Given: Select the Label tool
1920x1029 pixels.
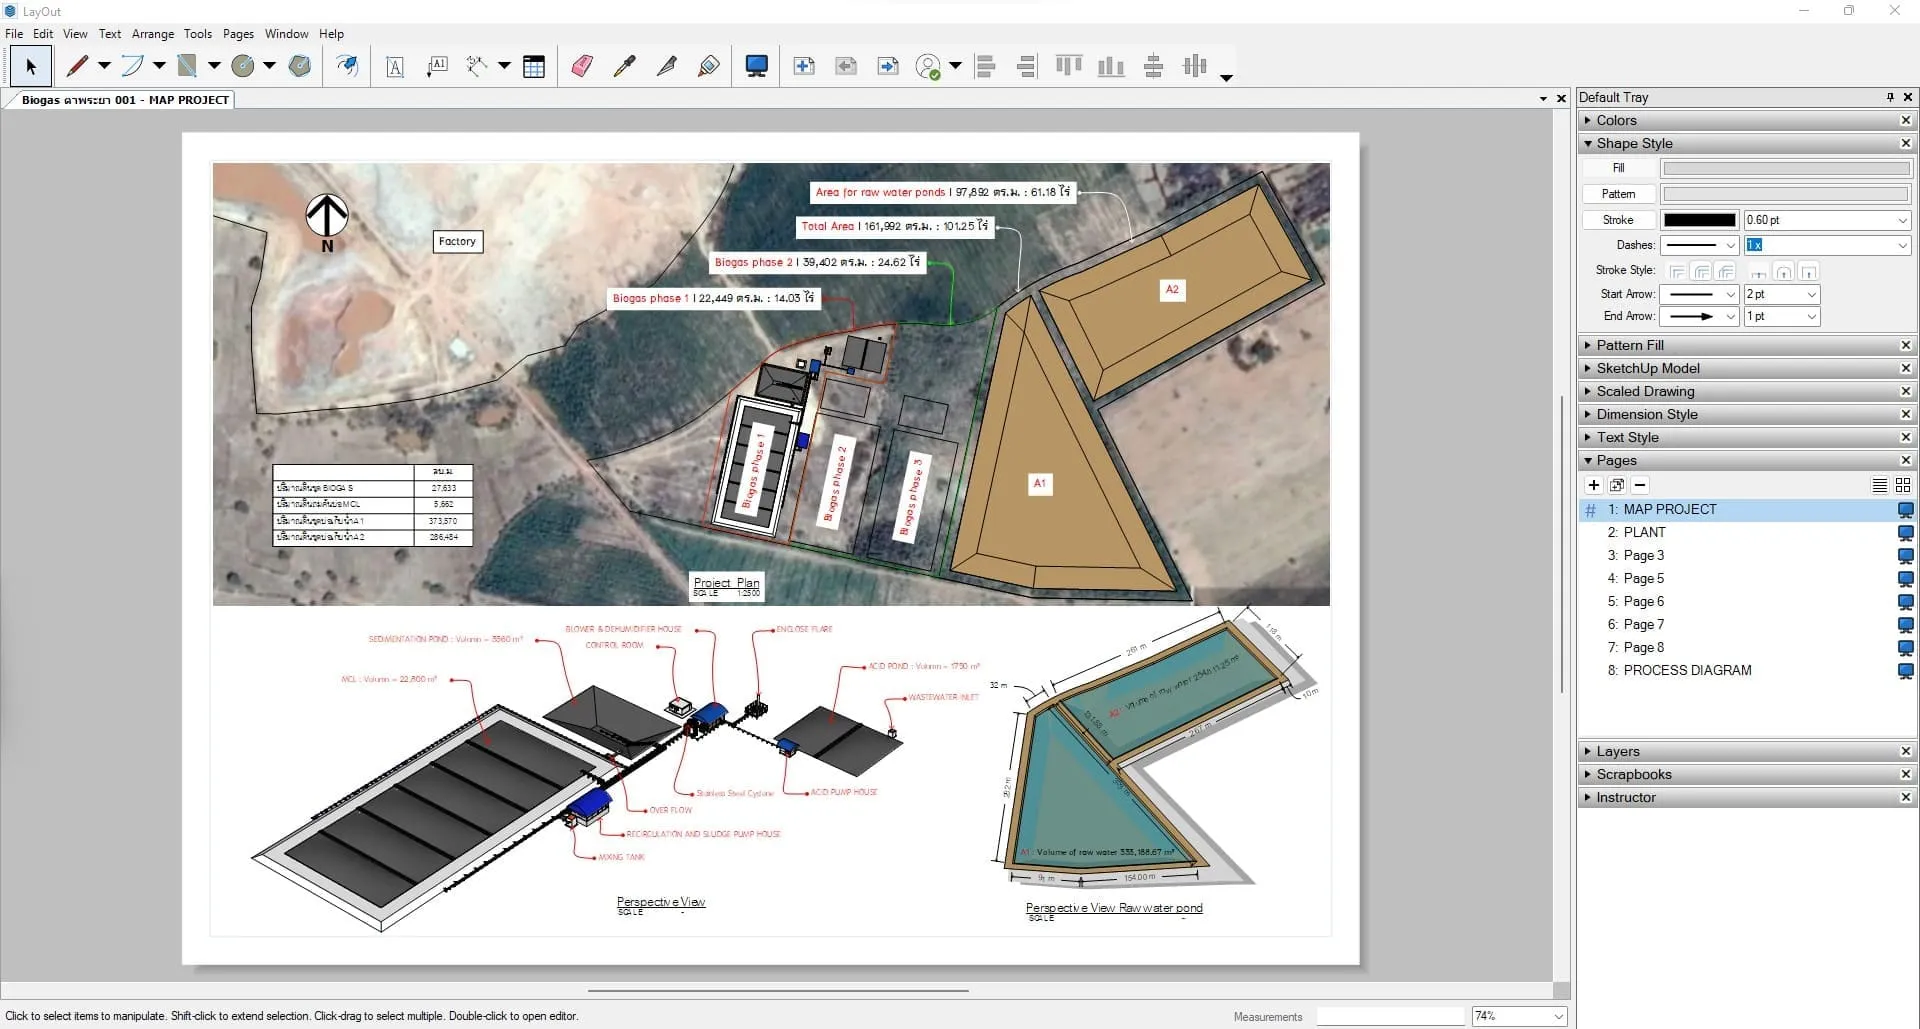Looking at the screenshot, I should pos(437,67).
